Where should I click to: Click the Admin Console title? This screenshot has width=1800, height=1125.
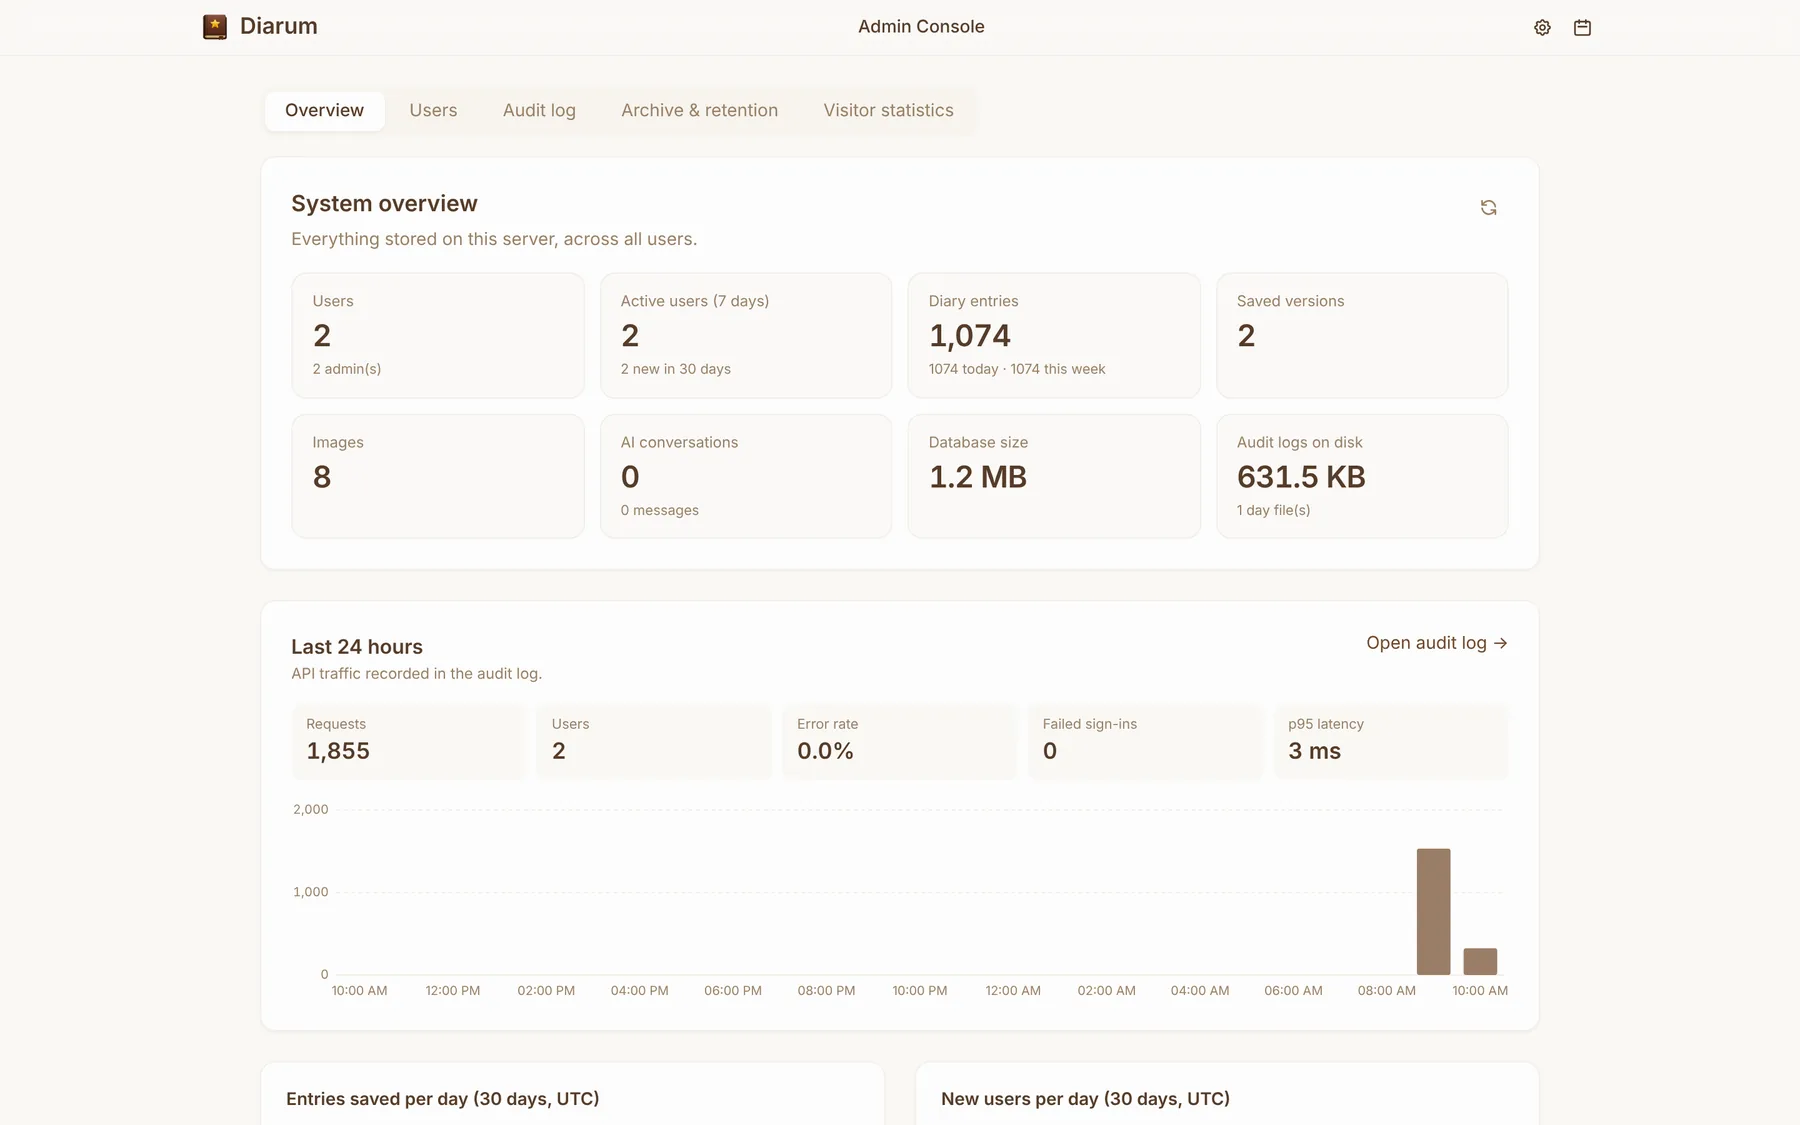pyautogui.click(x=921, y=27)
